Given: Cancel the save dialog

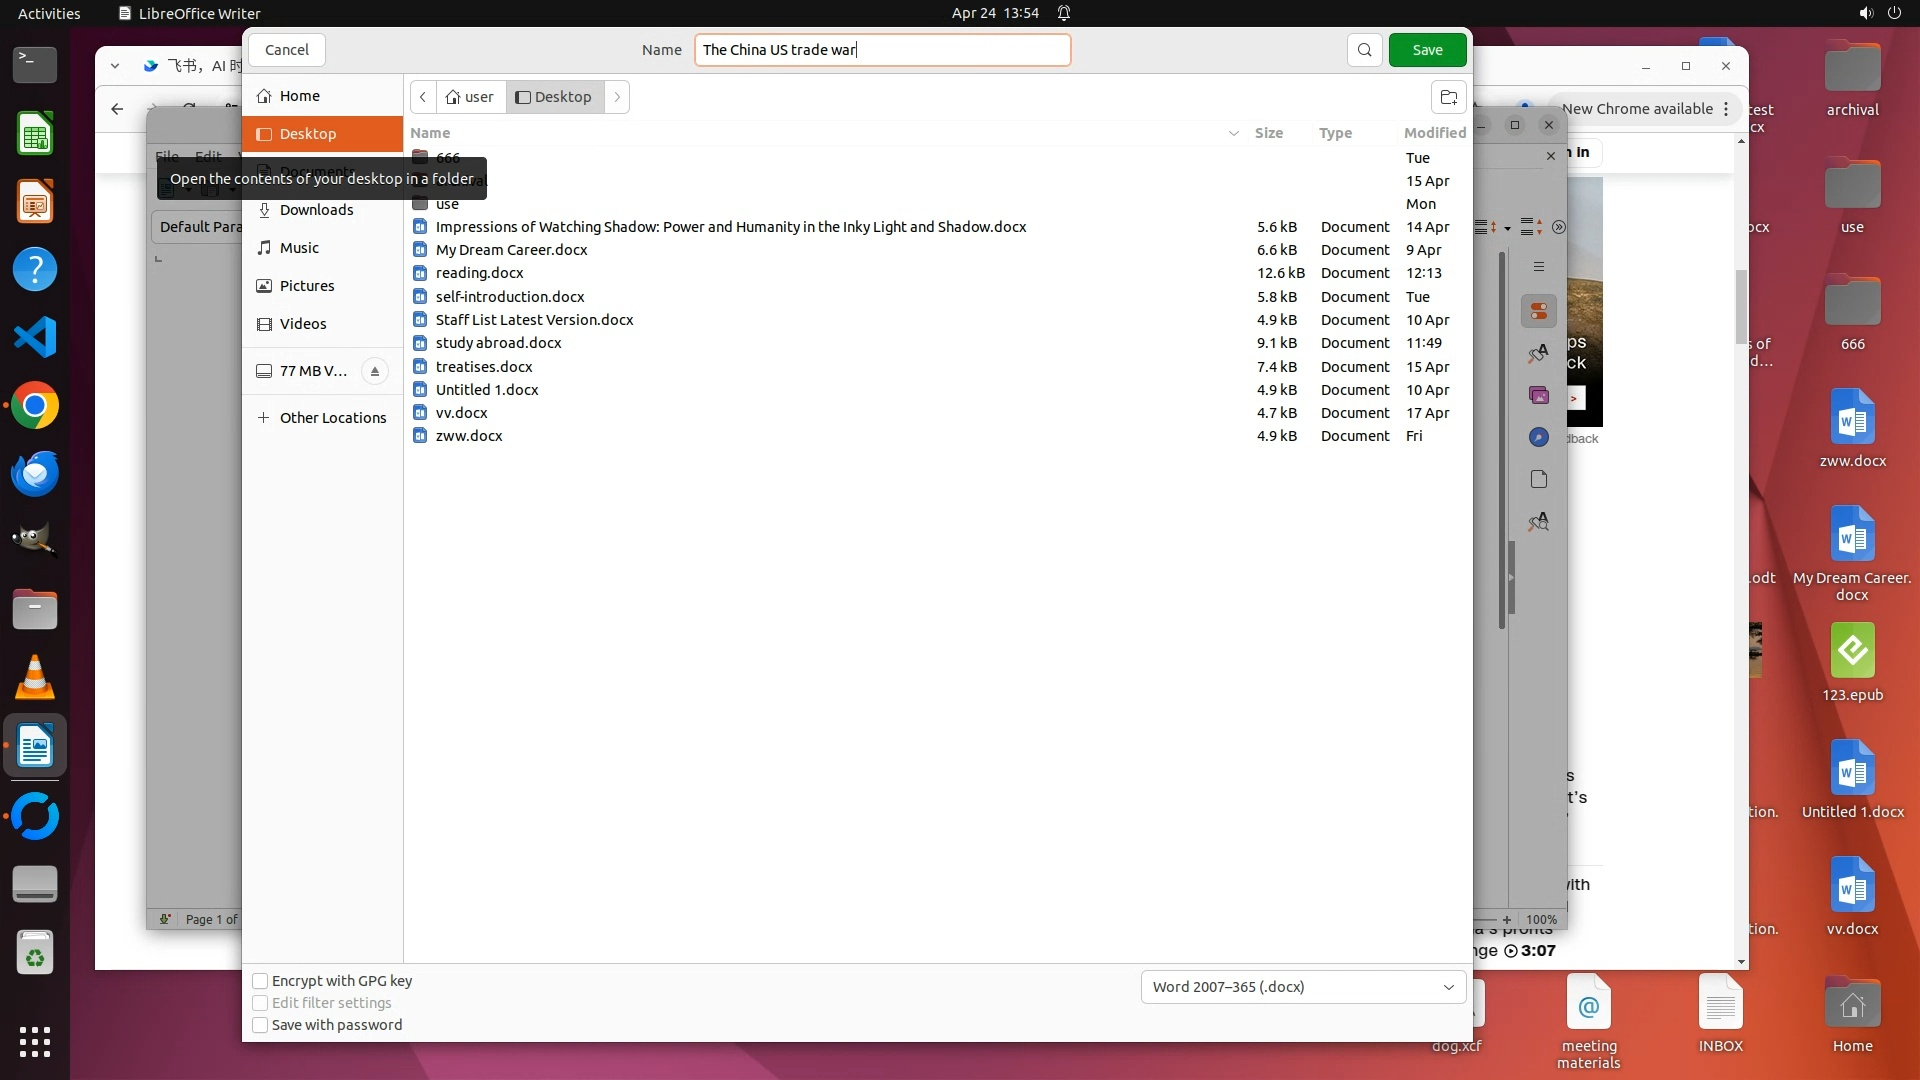Looking at the screenshot, I should [x=287, y=50].
